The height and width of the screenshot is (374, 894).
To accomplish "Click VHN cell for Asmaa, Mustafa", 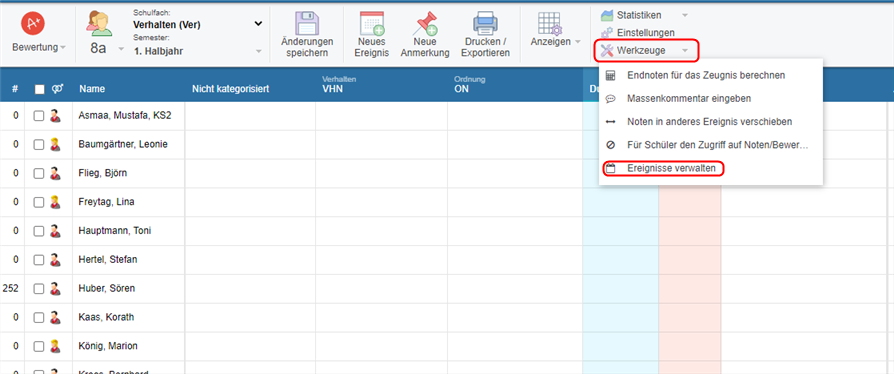I will pos(381,116).
